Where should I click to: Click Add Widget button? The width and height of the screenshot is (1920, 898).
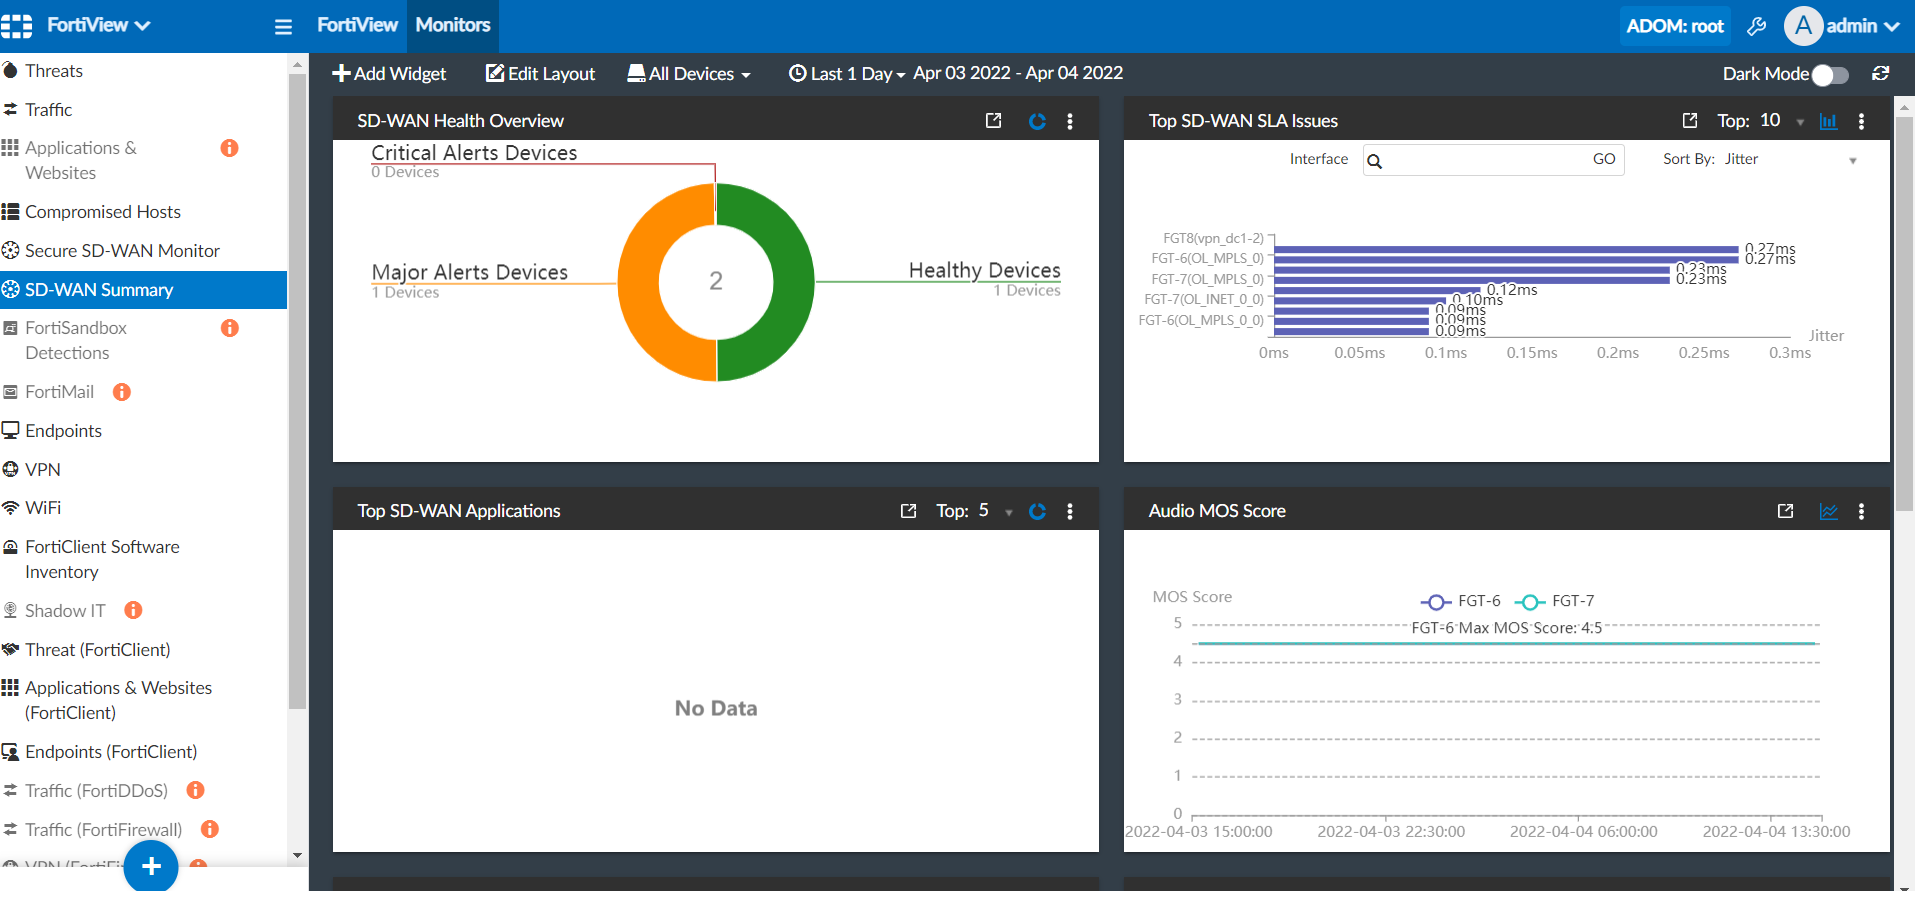click(389, 73)
